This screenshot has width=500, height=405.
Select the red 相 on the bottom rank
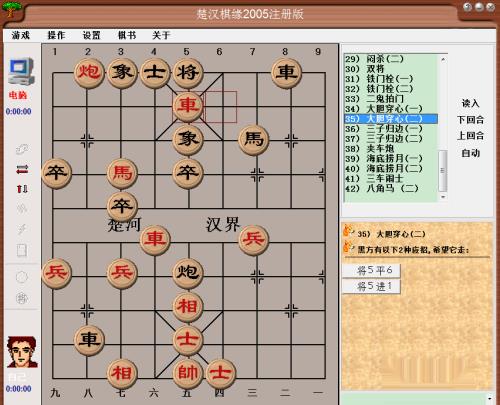tap(122, 374)
